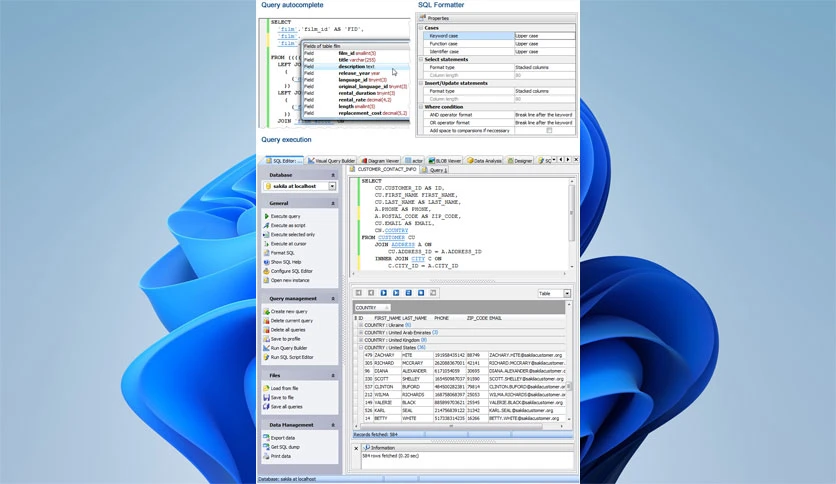Click the Execute selected only icon

coord(267,235)
